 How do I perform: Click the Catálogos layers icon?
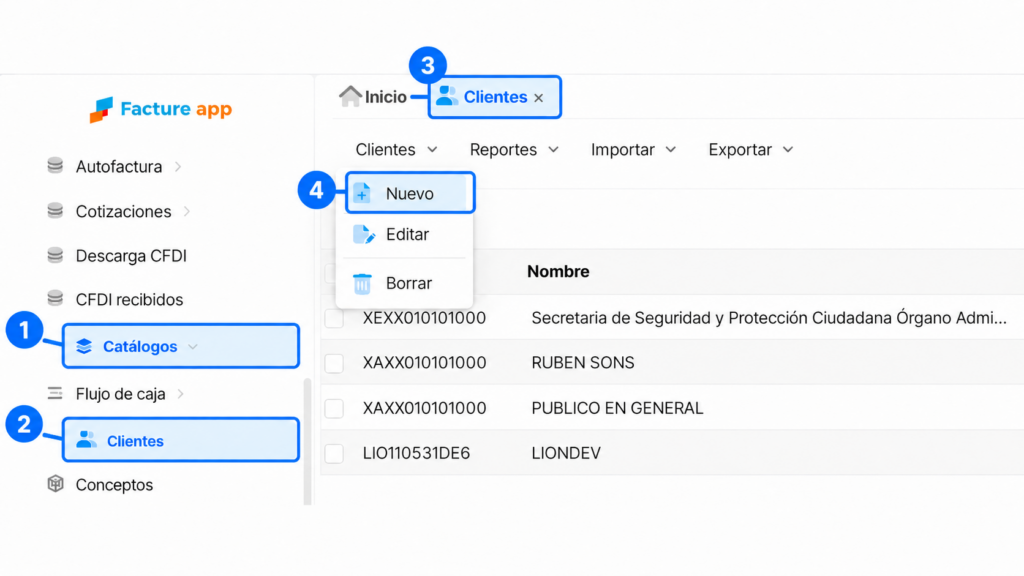point(84,346)
